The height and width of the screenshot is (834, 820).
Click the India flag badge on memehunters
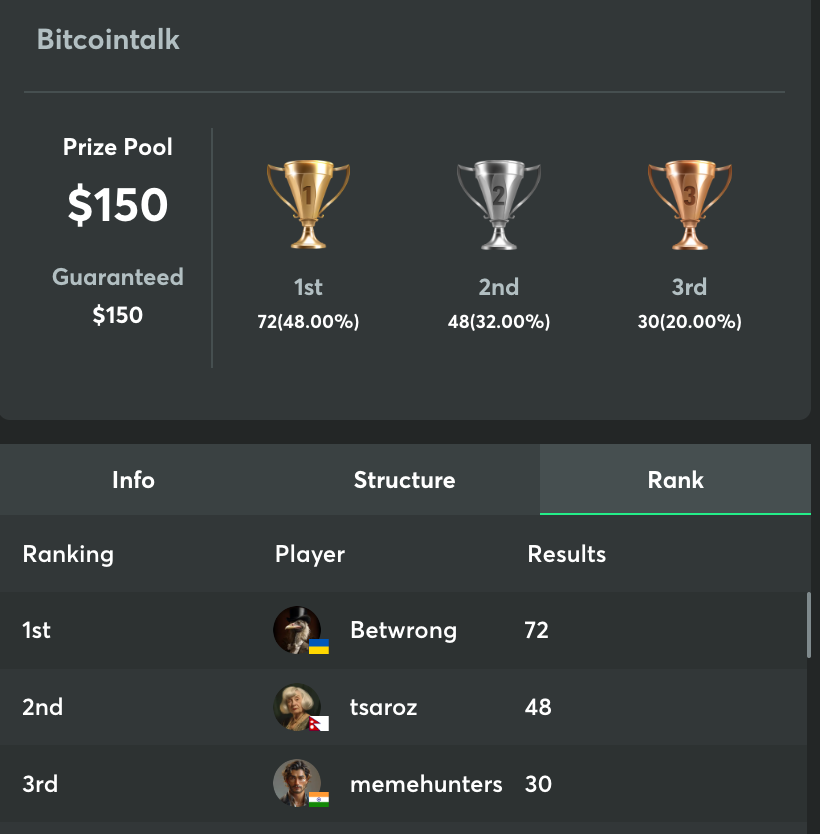tap(319, 799)
